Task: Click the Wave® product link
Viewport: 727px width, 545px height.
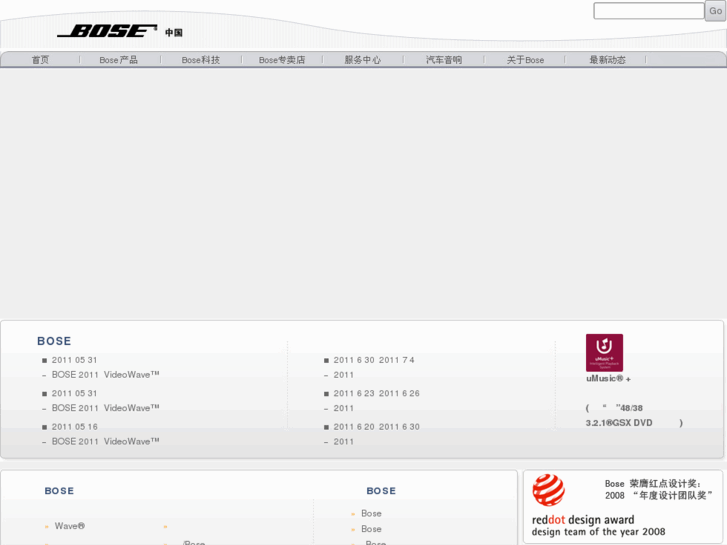Action: point(70,526)
